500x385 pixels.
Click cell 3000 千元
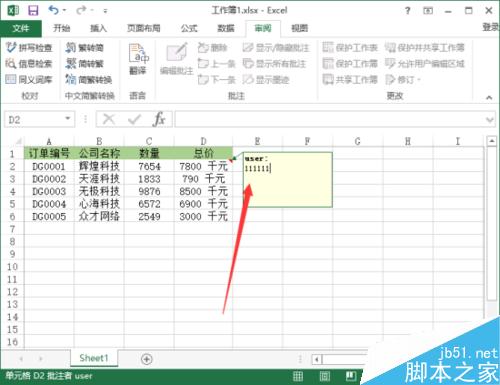203,216
